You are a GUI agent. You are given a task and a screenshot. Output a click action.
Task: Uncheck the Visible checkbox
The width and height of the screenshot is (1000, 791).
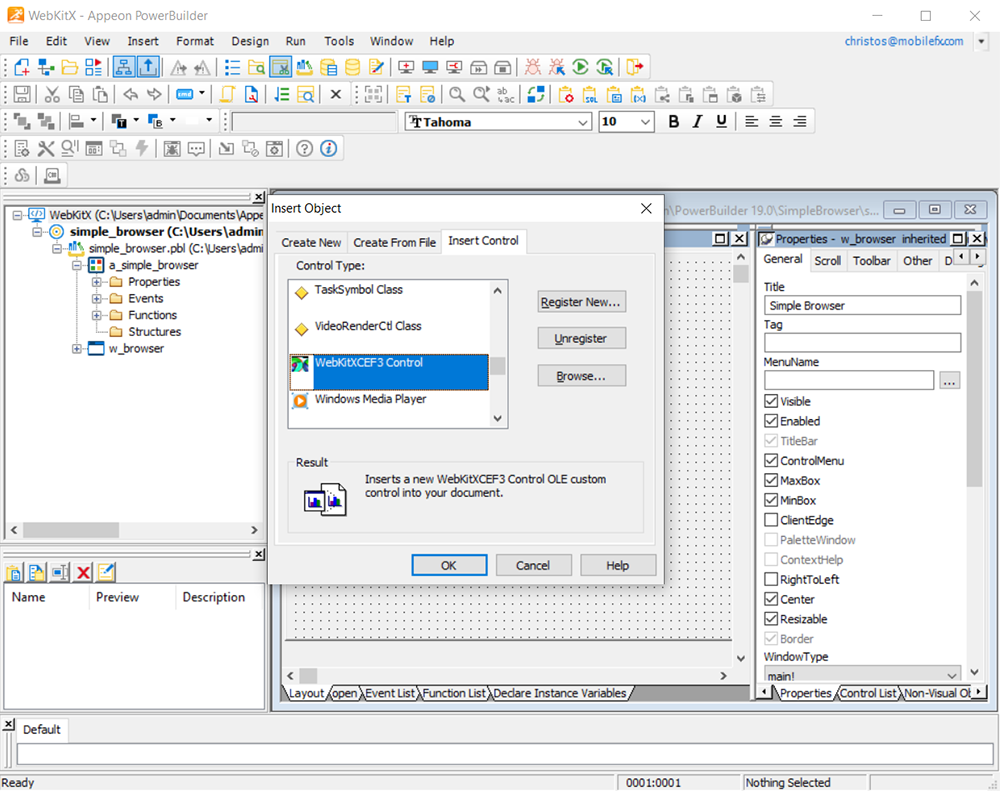point(771,401)
